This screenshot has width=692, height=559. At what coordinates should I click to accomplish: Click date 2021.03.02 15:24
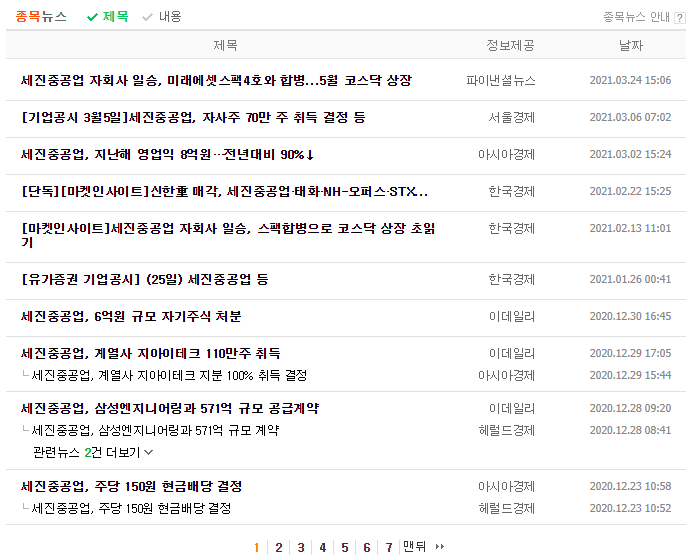(x=630, y=154)
